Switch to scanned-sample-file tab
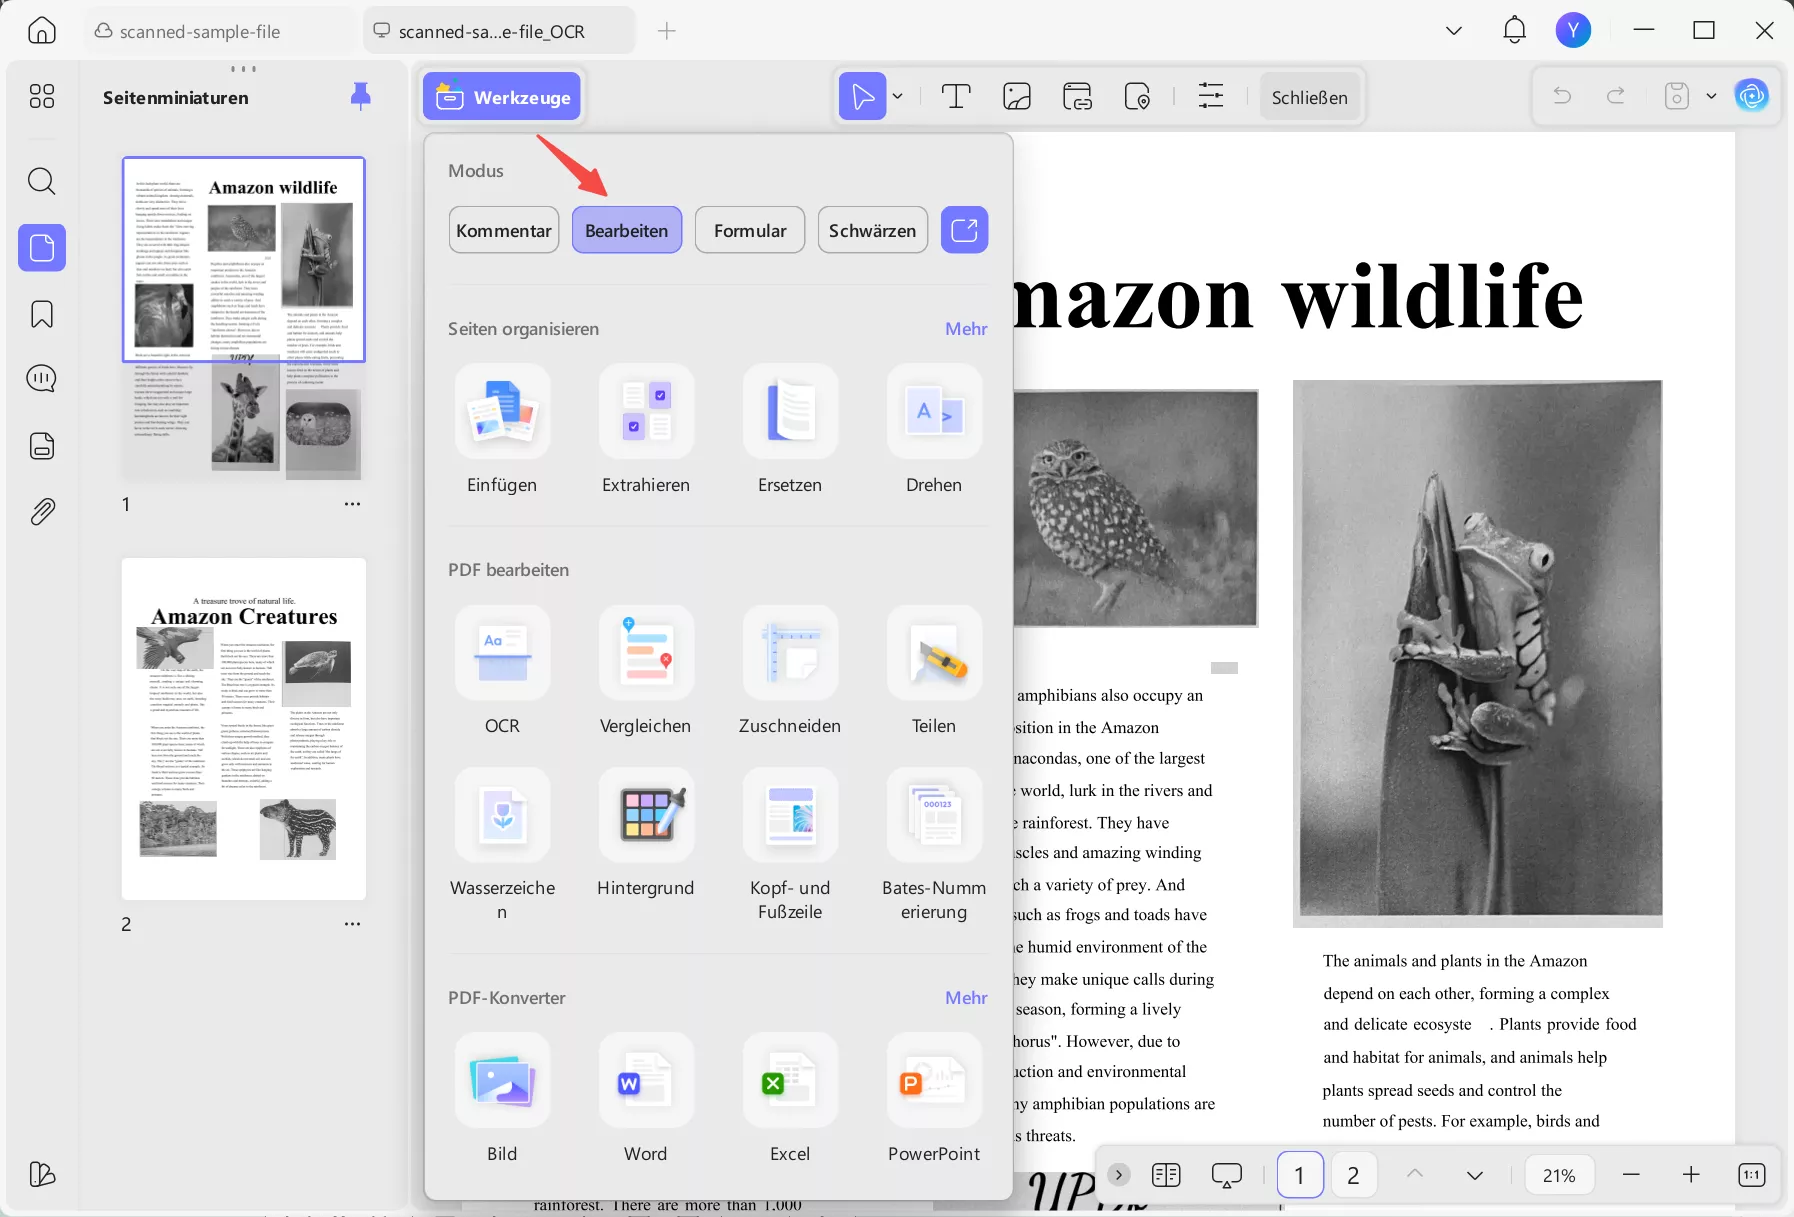Viewport: 1794px width, 1217px height. (x=218, y=31)
